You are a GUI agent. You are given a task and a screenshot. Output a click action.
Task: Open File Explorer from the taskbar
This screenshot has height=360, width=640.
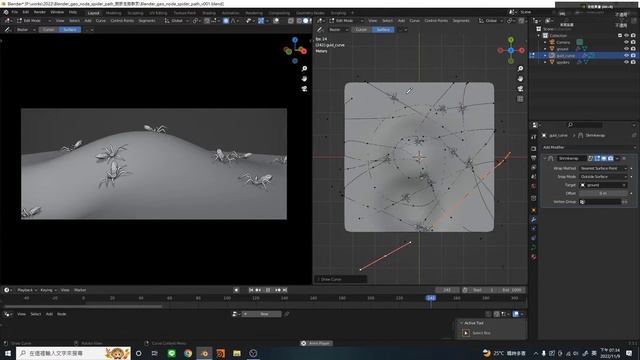(x=237, y=353)
